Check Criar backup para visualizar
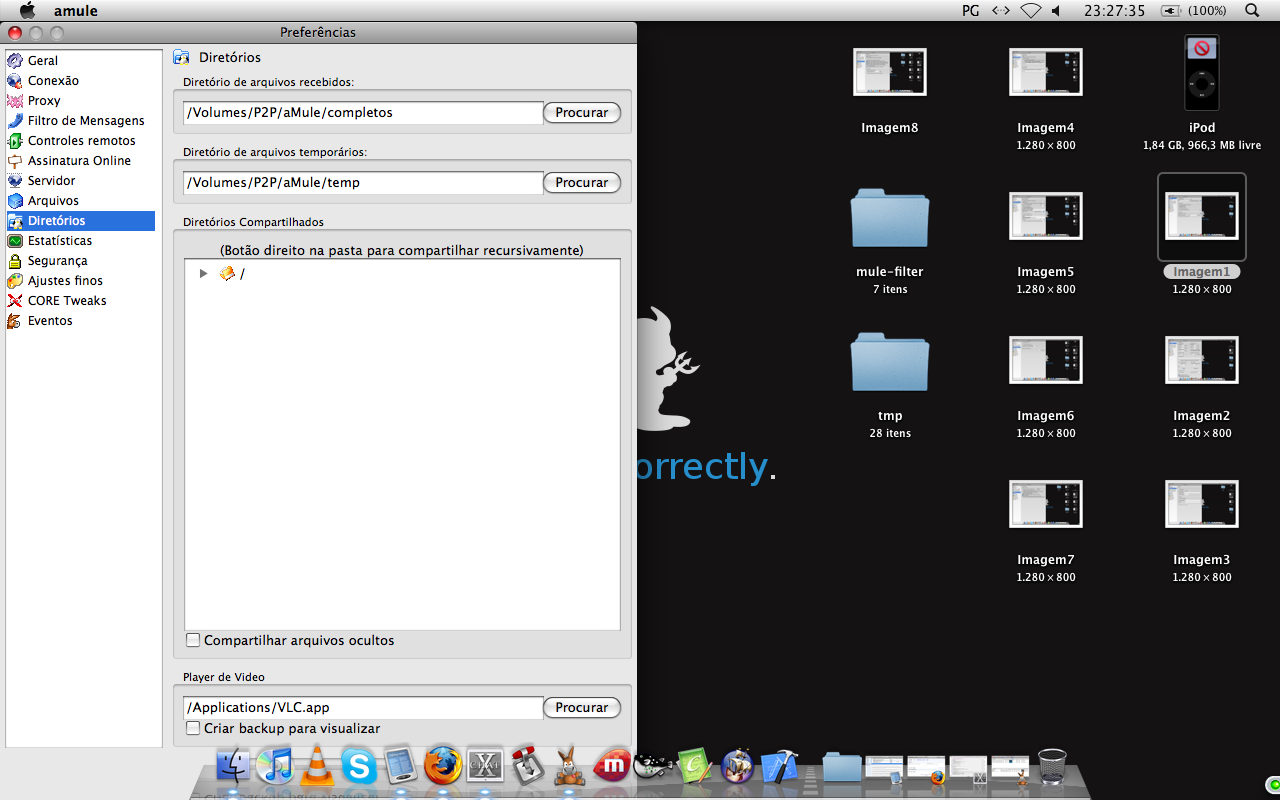Viewport: 1280px width, 800px height. tap(194, 729)
